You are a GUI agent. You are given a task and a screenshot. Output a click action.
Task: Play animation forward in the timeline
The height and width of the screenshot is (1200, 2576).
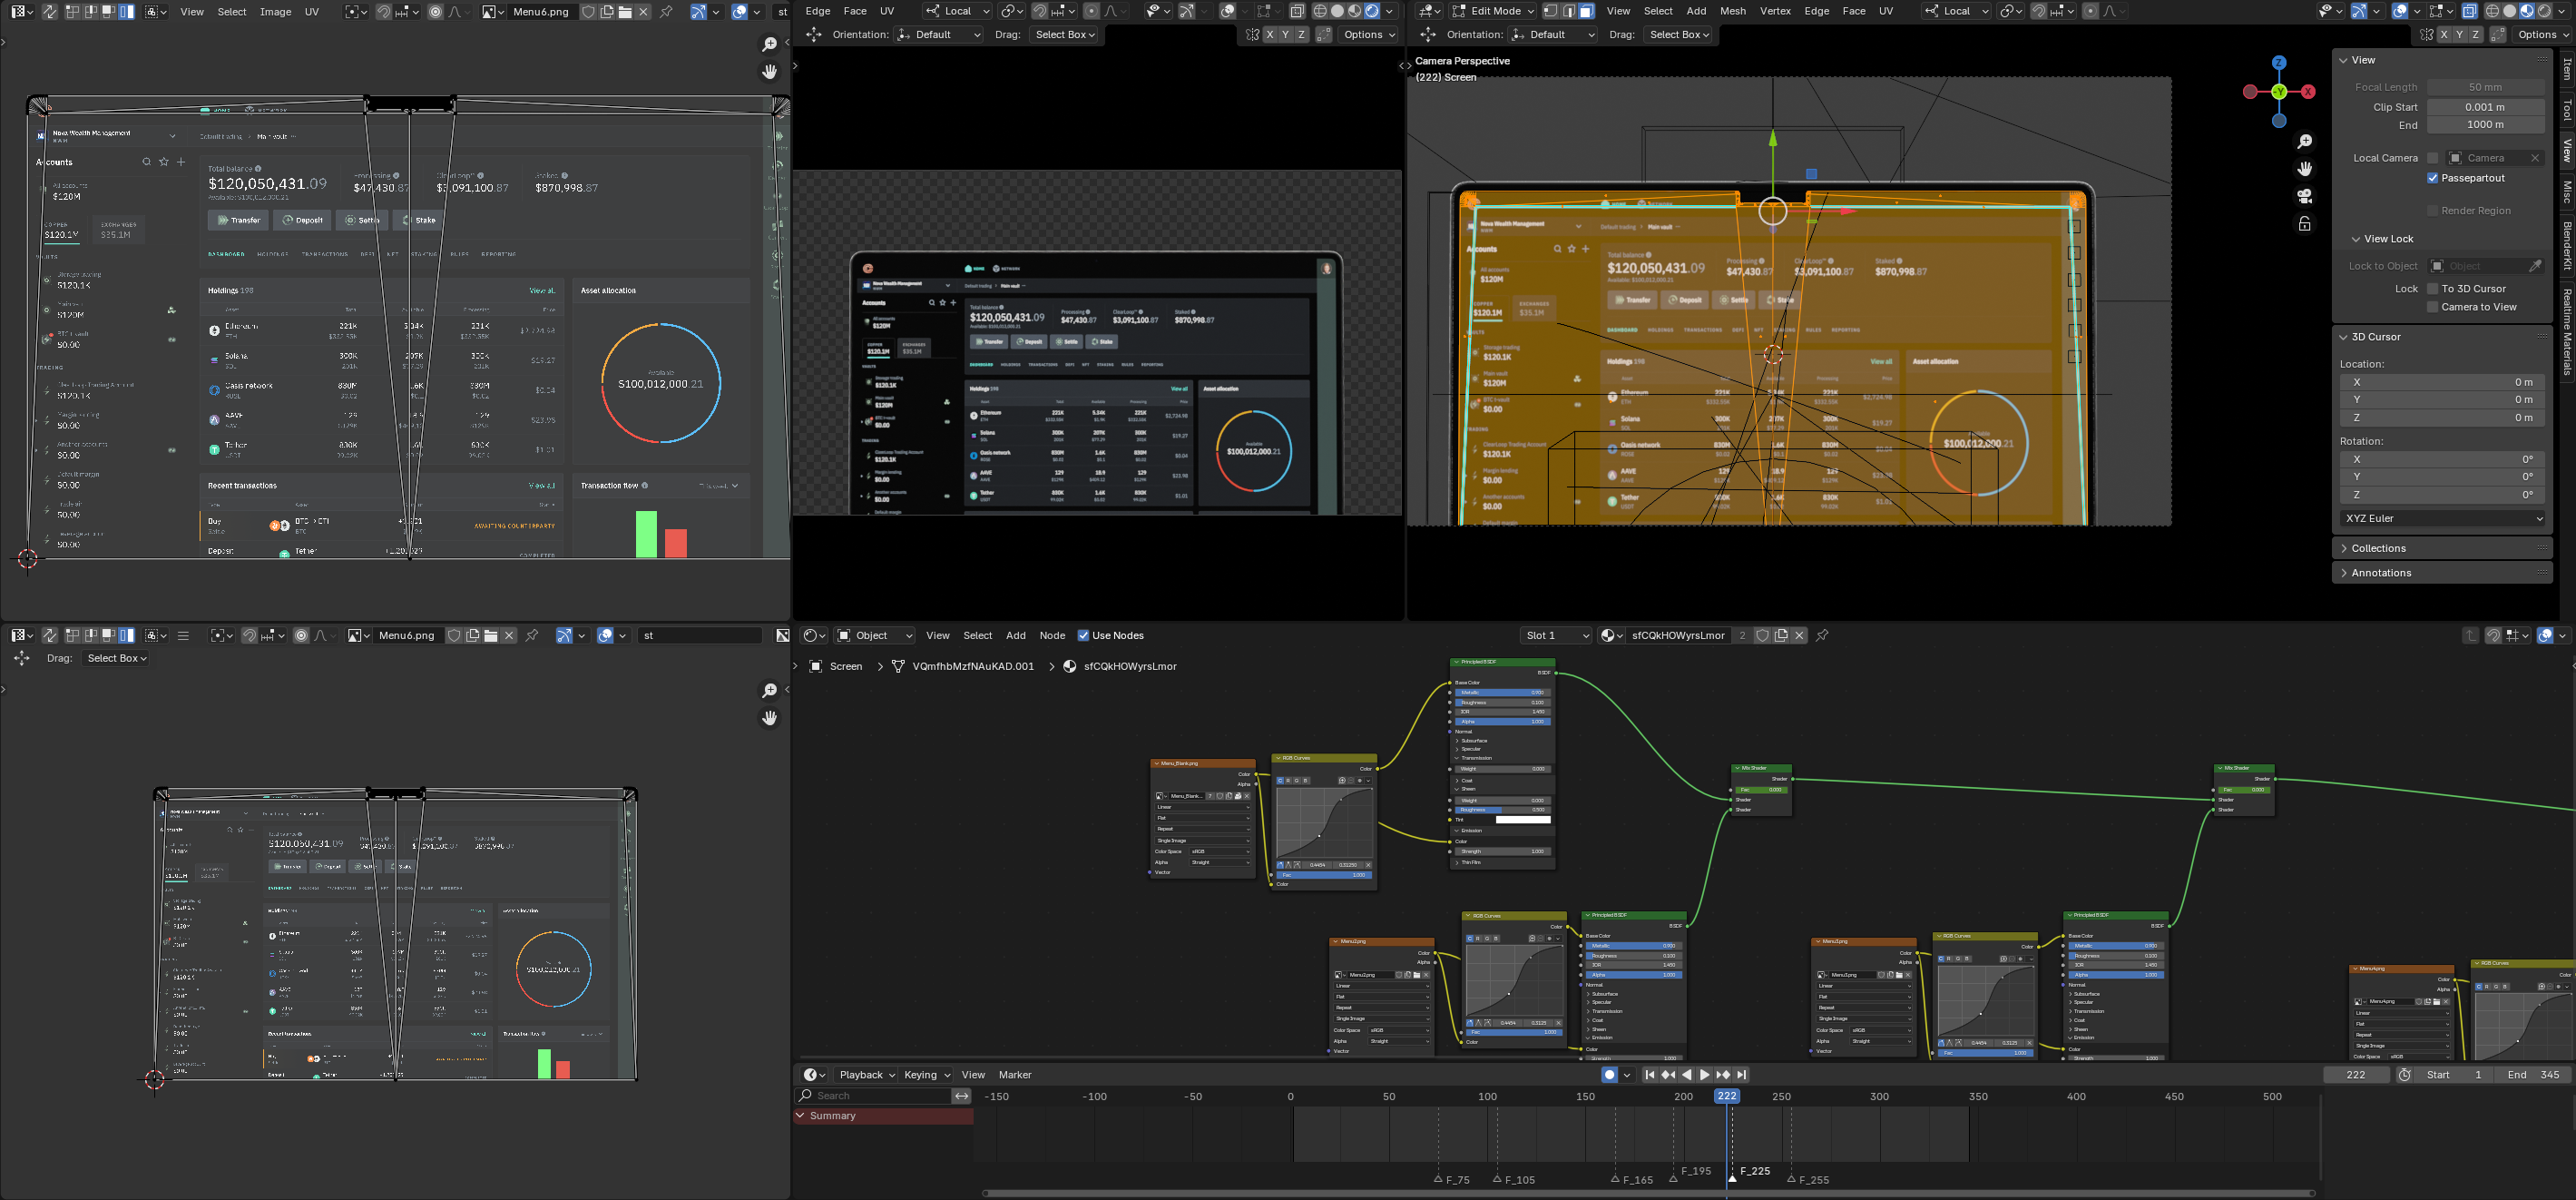[x=1704, y=1075]
